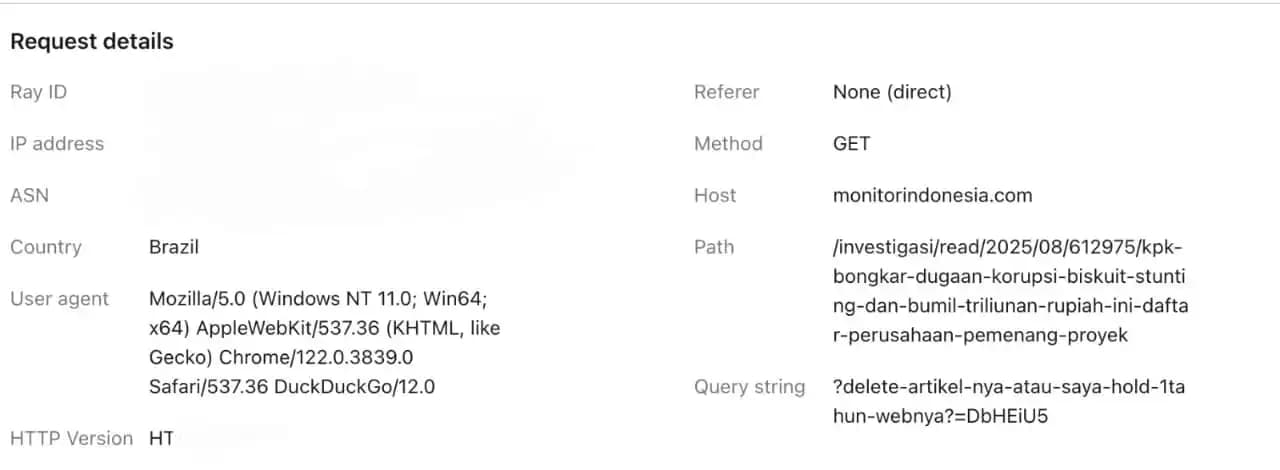1280x470 pixels.
Task: Click the User agent label
Action: [x=60, y=299]
